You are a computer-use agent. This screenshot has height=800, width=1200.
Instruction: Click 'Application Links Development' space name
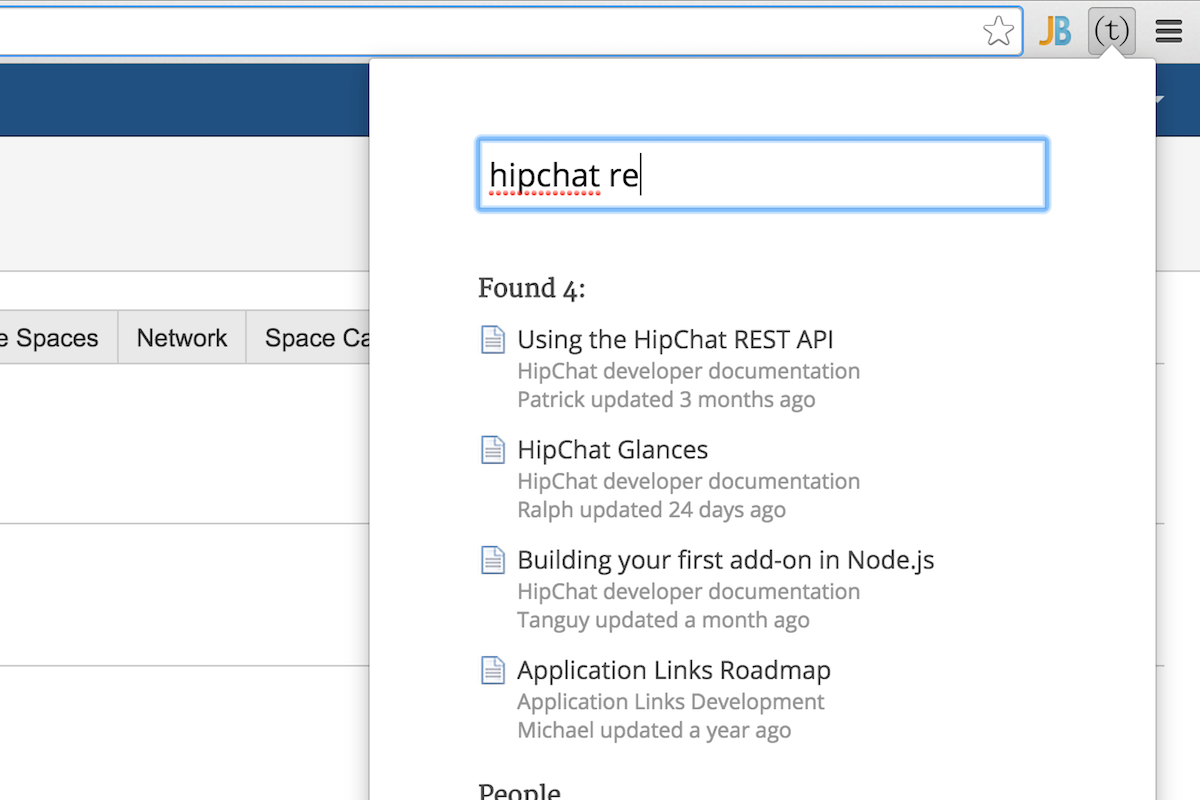point(671,702)
